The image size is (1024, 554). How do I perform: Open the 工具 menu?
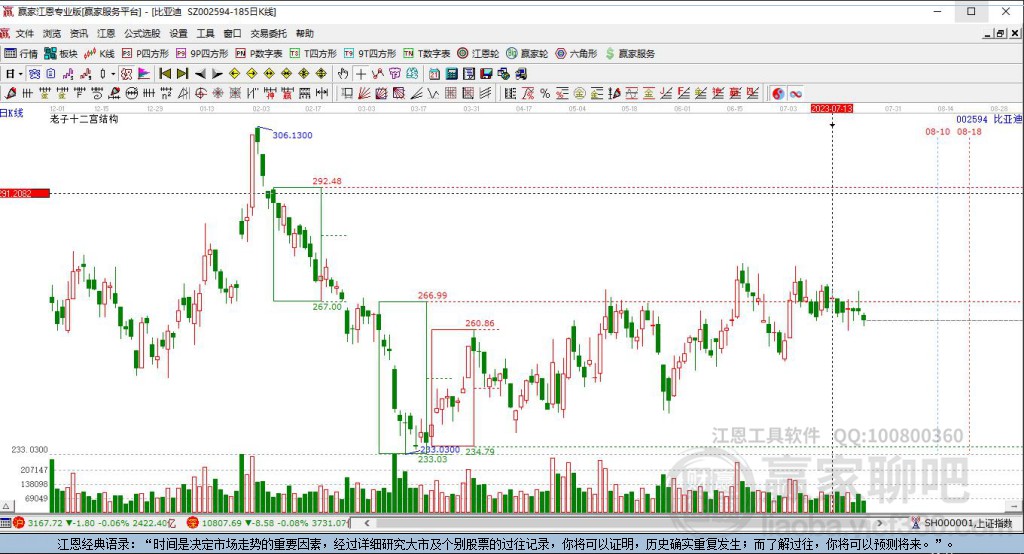205,33
